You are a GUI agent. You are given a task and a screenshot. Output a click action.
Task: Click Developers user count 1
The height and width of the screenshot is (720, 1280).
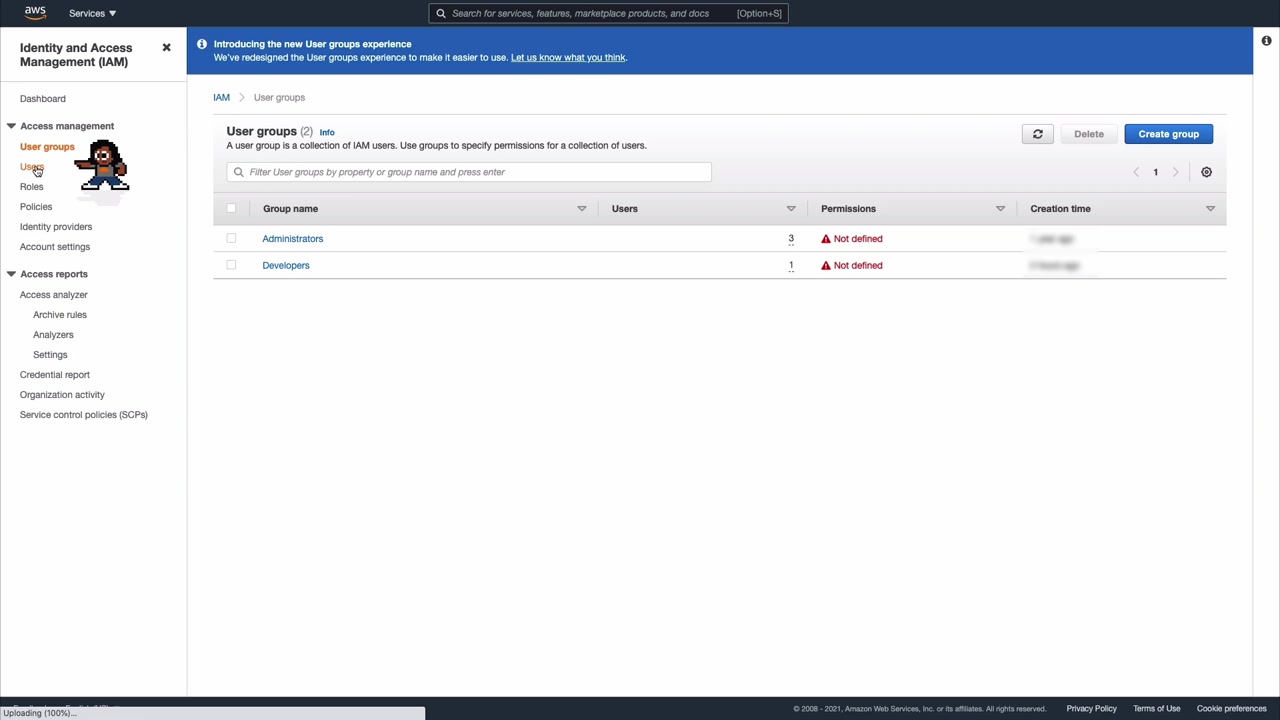coord(790,265)
